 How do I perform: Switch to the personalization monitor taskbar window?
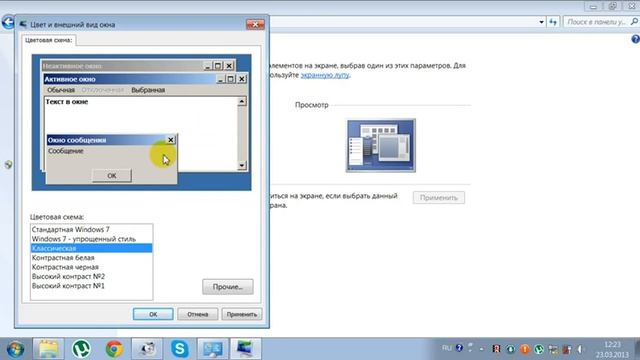point(245,349)
